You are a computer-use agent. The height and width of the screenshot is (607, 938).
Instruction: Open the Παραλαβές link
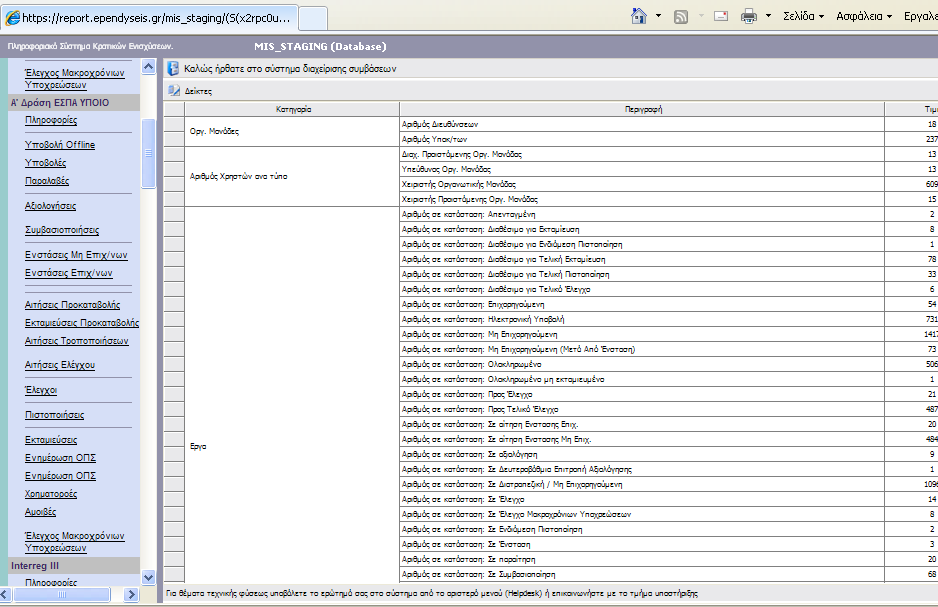[x=47, y=181]
